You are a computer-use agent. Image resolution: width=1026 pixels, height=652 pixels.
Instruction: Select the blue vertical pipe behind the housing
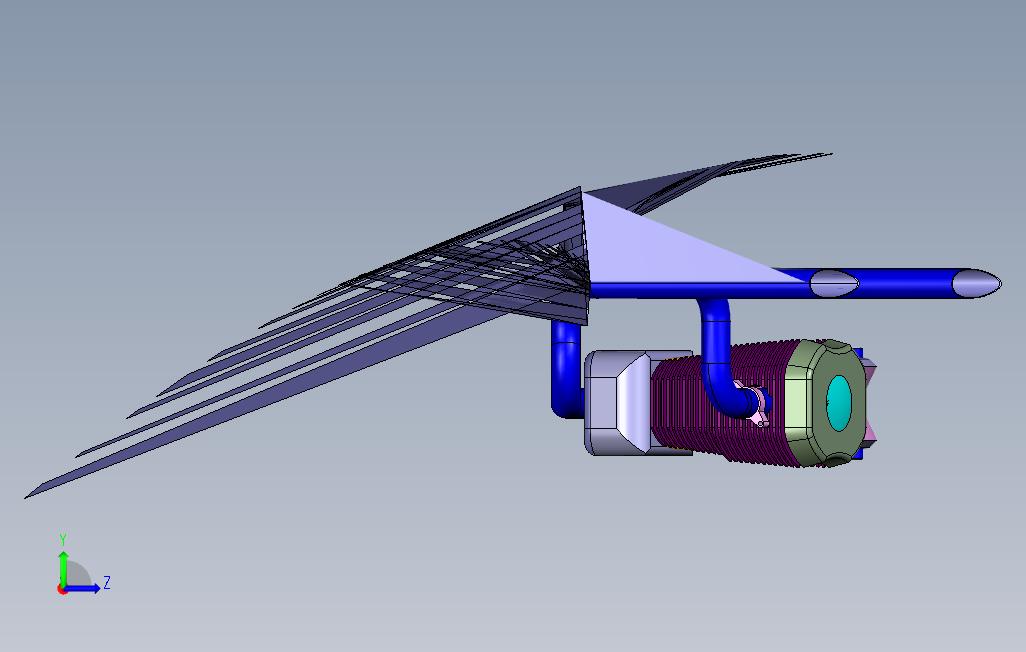click(x=566, y=370)
